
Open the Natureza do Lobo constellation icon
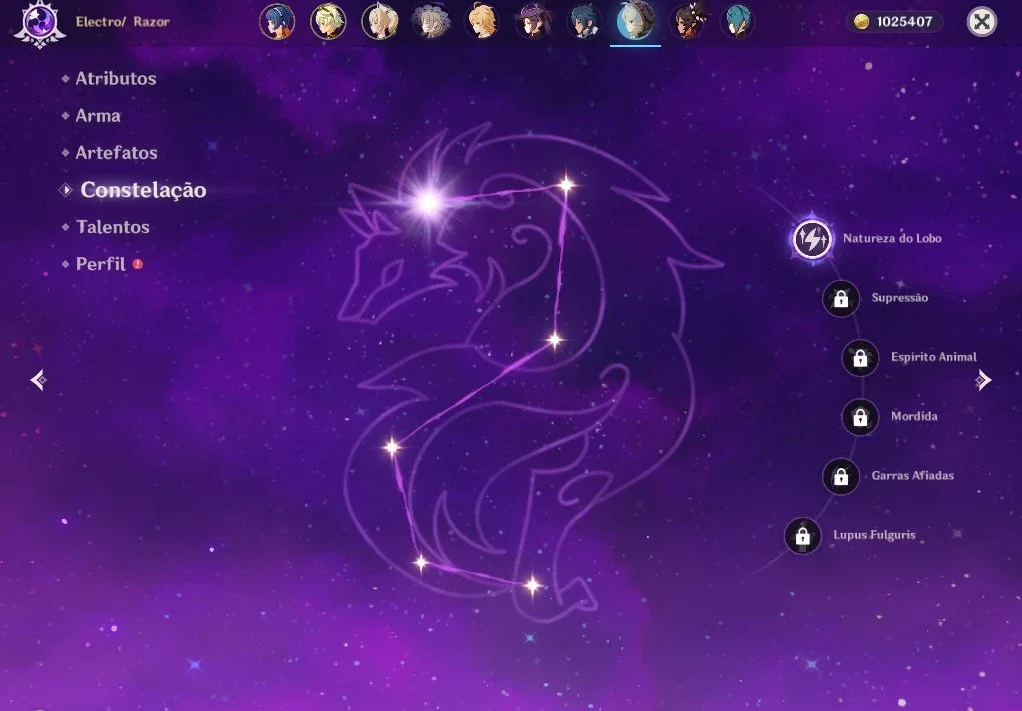(x=812, y=239)
